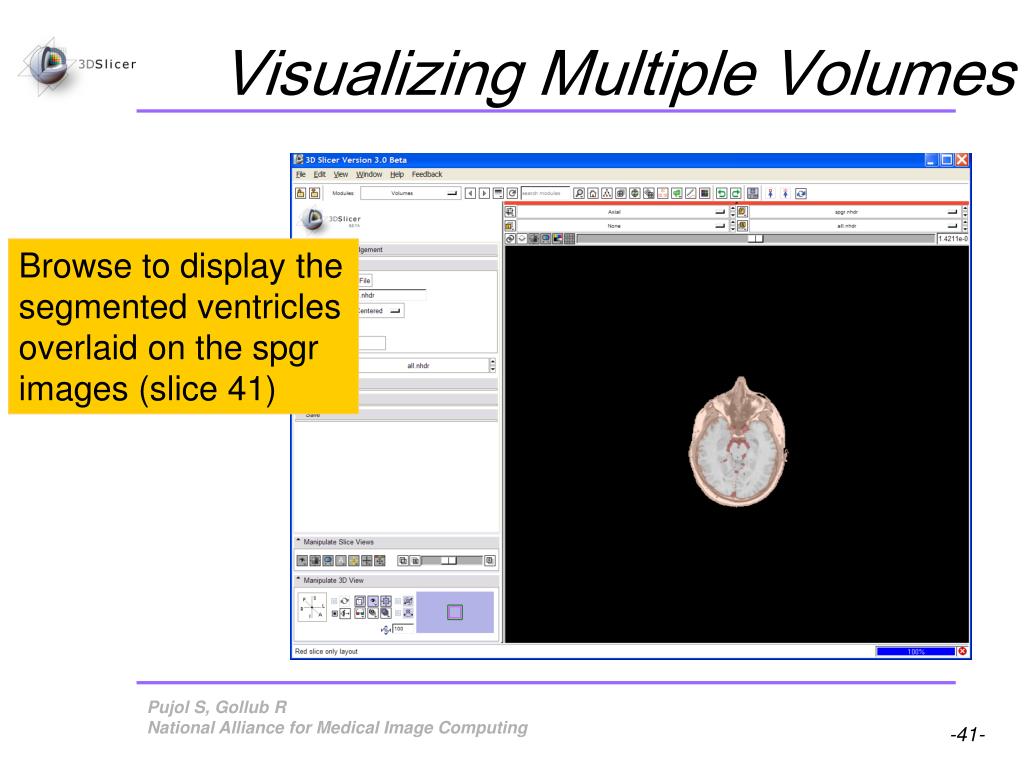Go to next module with right arrow
This screenshot has width=1024, height=768.
point(484,193)
